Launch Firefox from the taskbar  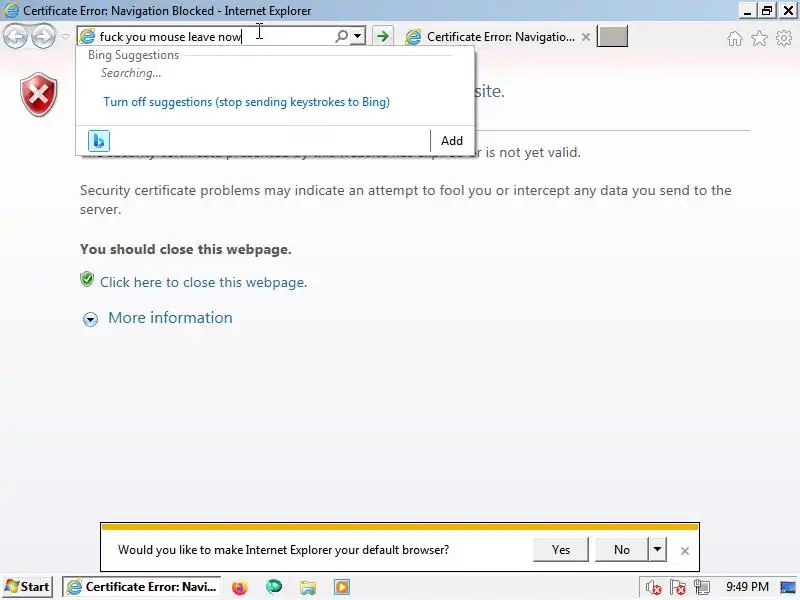[x=239, y=587]
